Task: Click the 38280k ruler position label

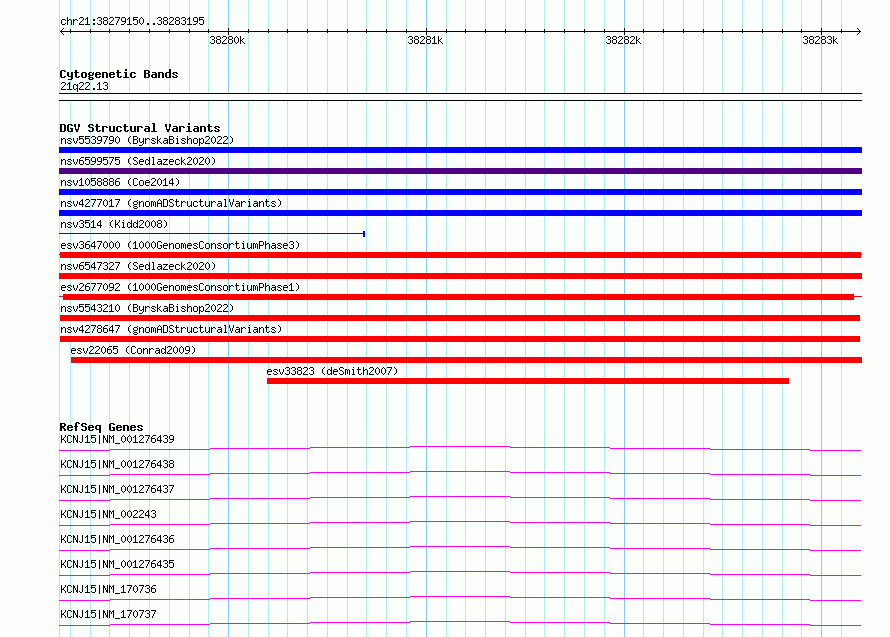Action: [x=227, y=40]
